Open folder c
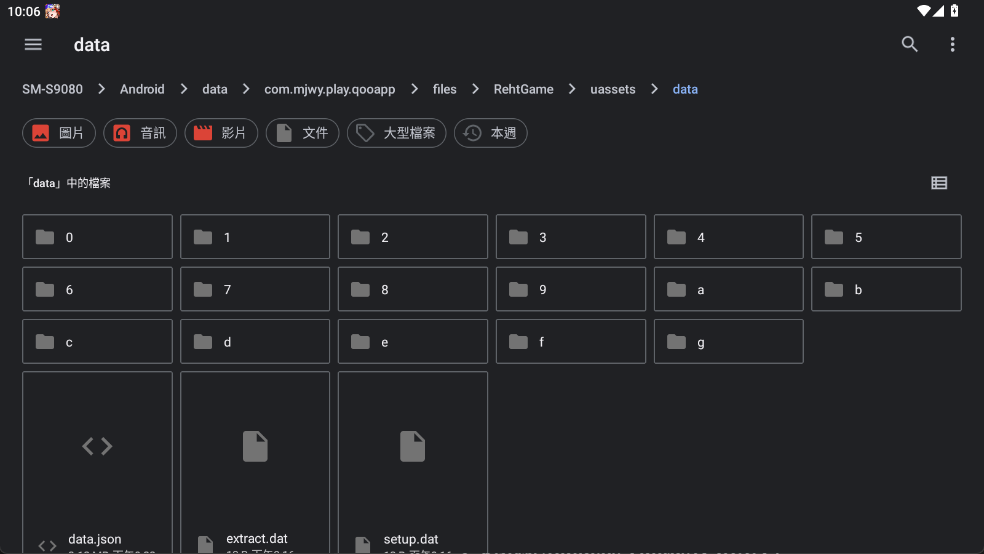The image size is (984, 554). 97,341
